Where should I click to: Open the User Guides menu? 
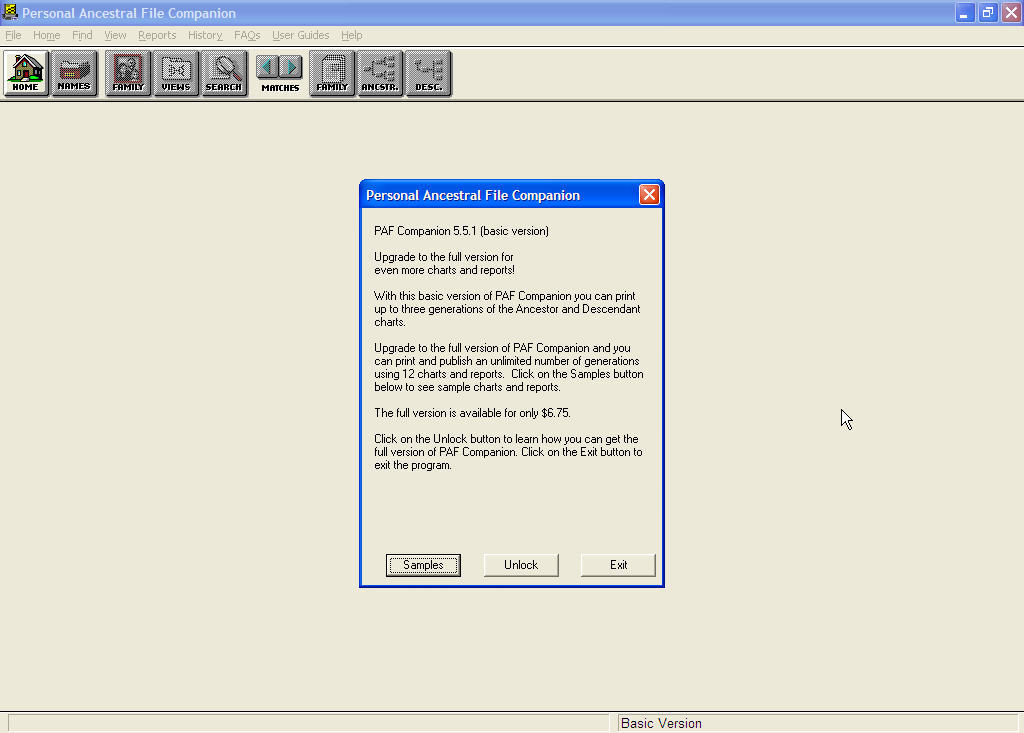[301, 35]
